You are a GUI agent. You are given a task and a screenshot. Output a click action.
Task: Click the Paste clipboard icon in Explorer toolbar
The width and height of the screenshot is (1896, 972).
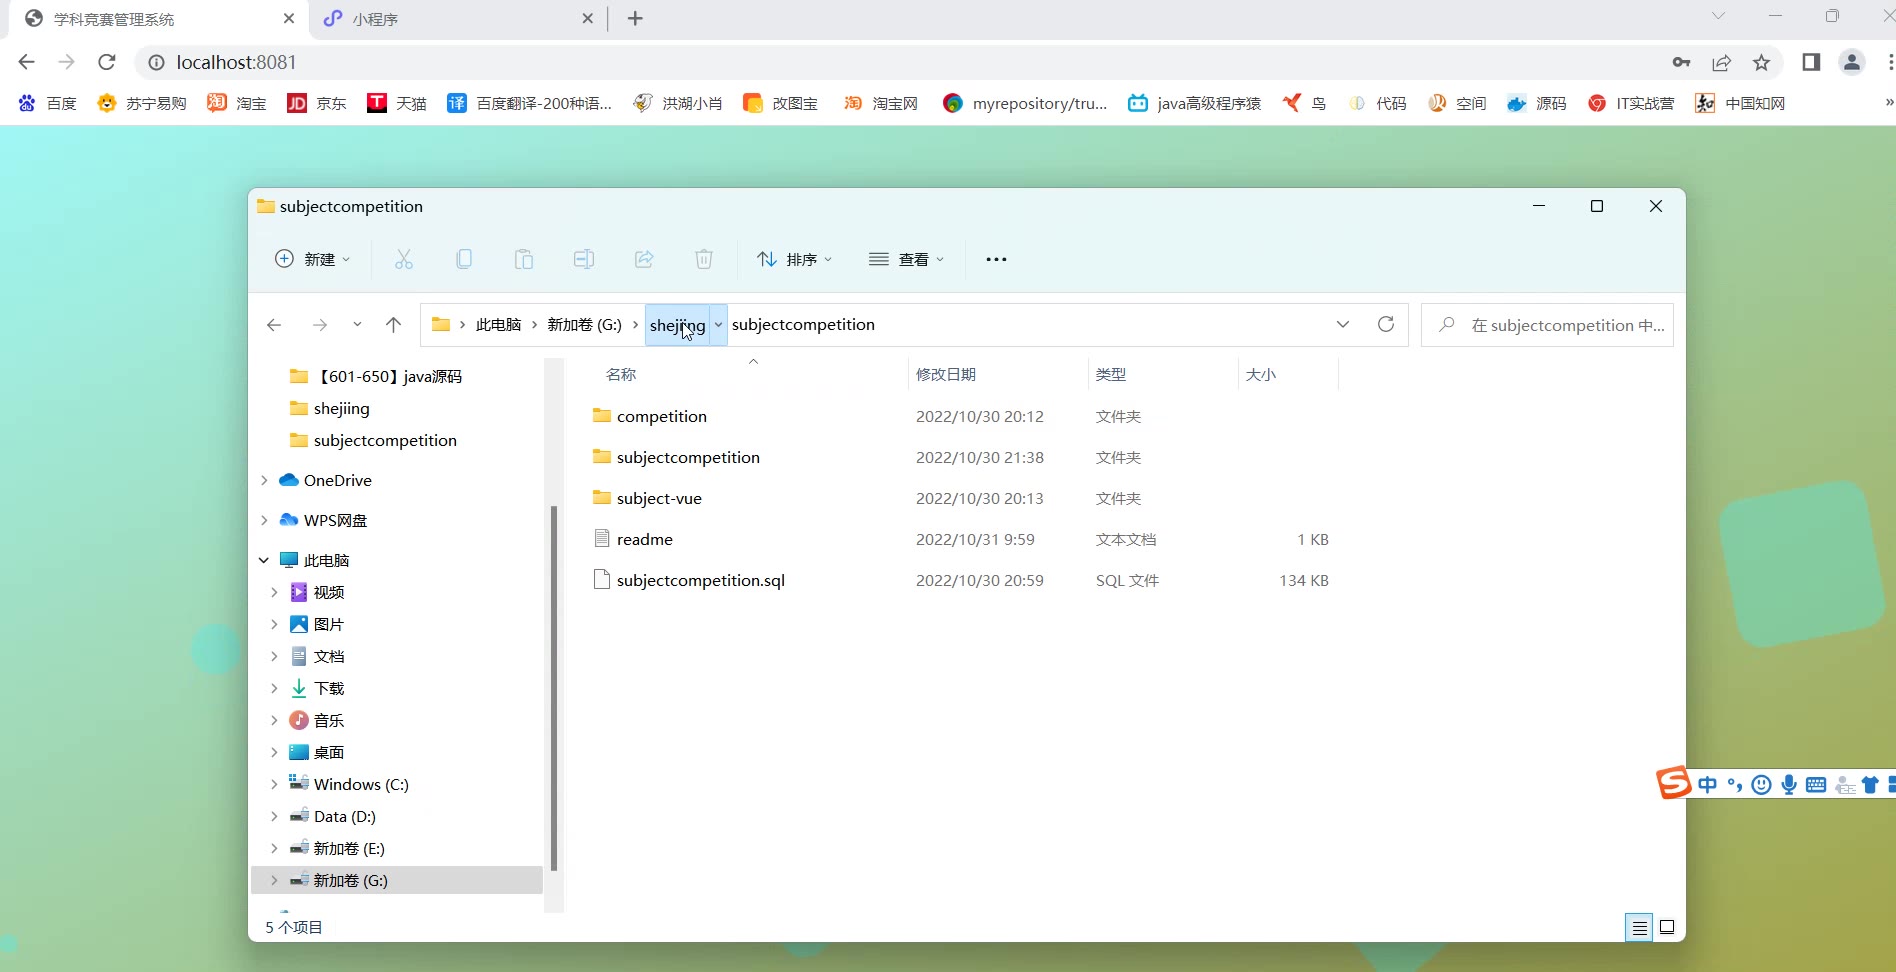524,260
